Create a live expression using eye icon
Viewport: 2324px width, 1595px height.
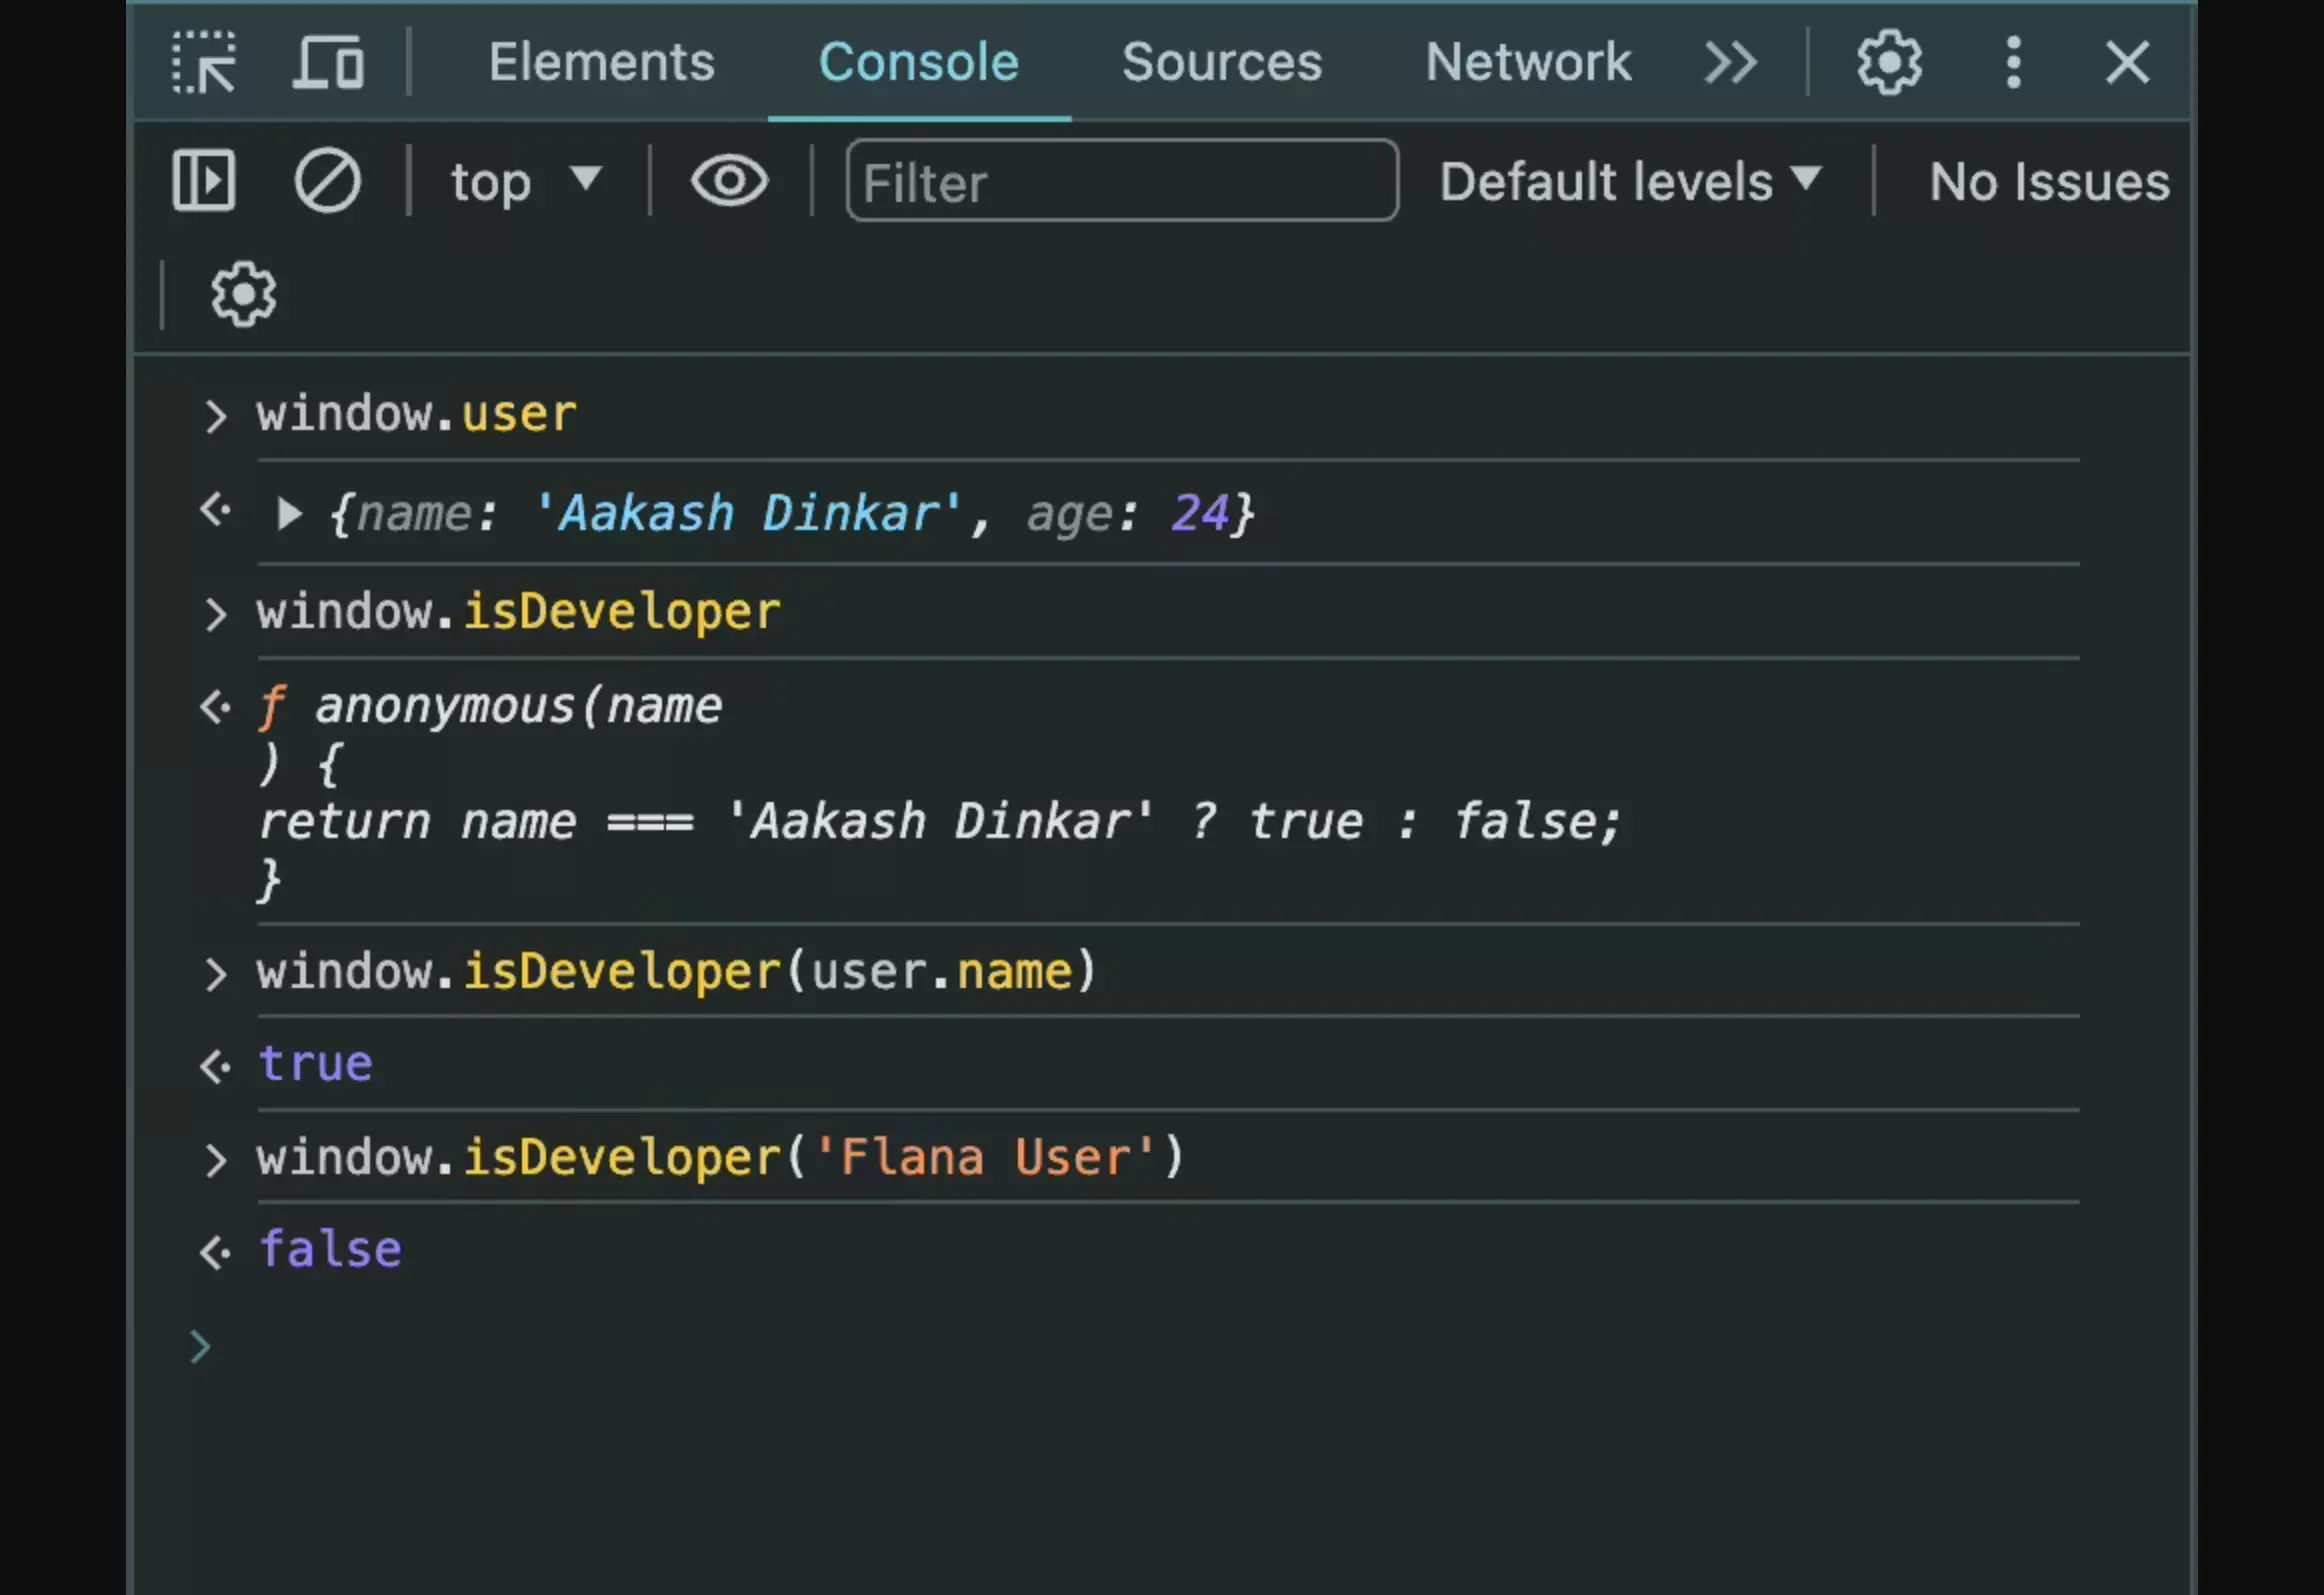(729, 181)
